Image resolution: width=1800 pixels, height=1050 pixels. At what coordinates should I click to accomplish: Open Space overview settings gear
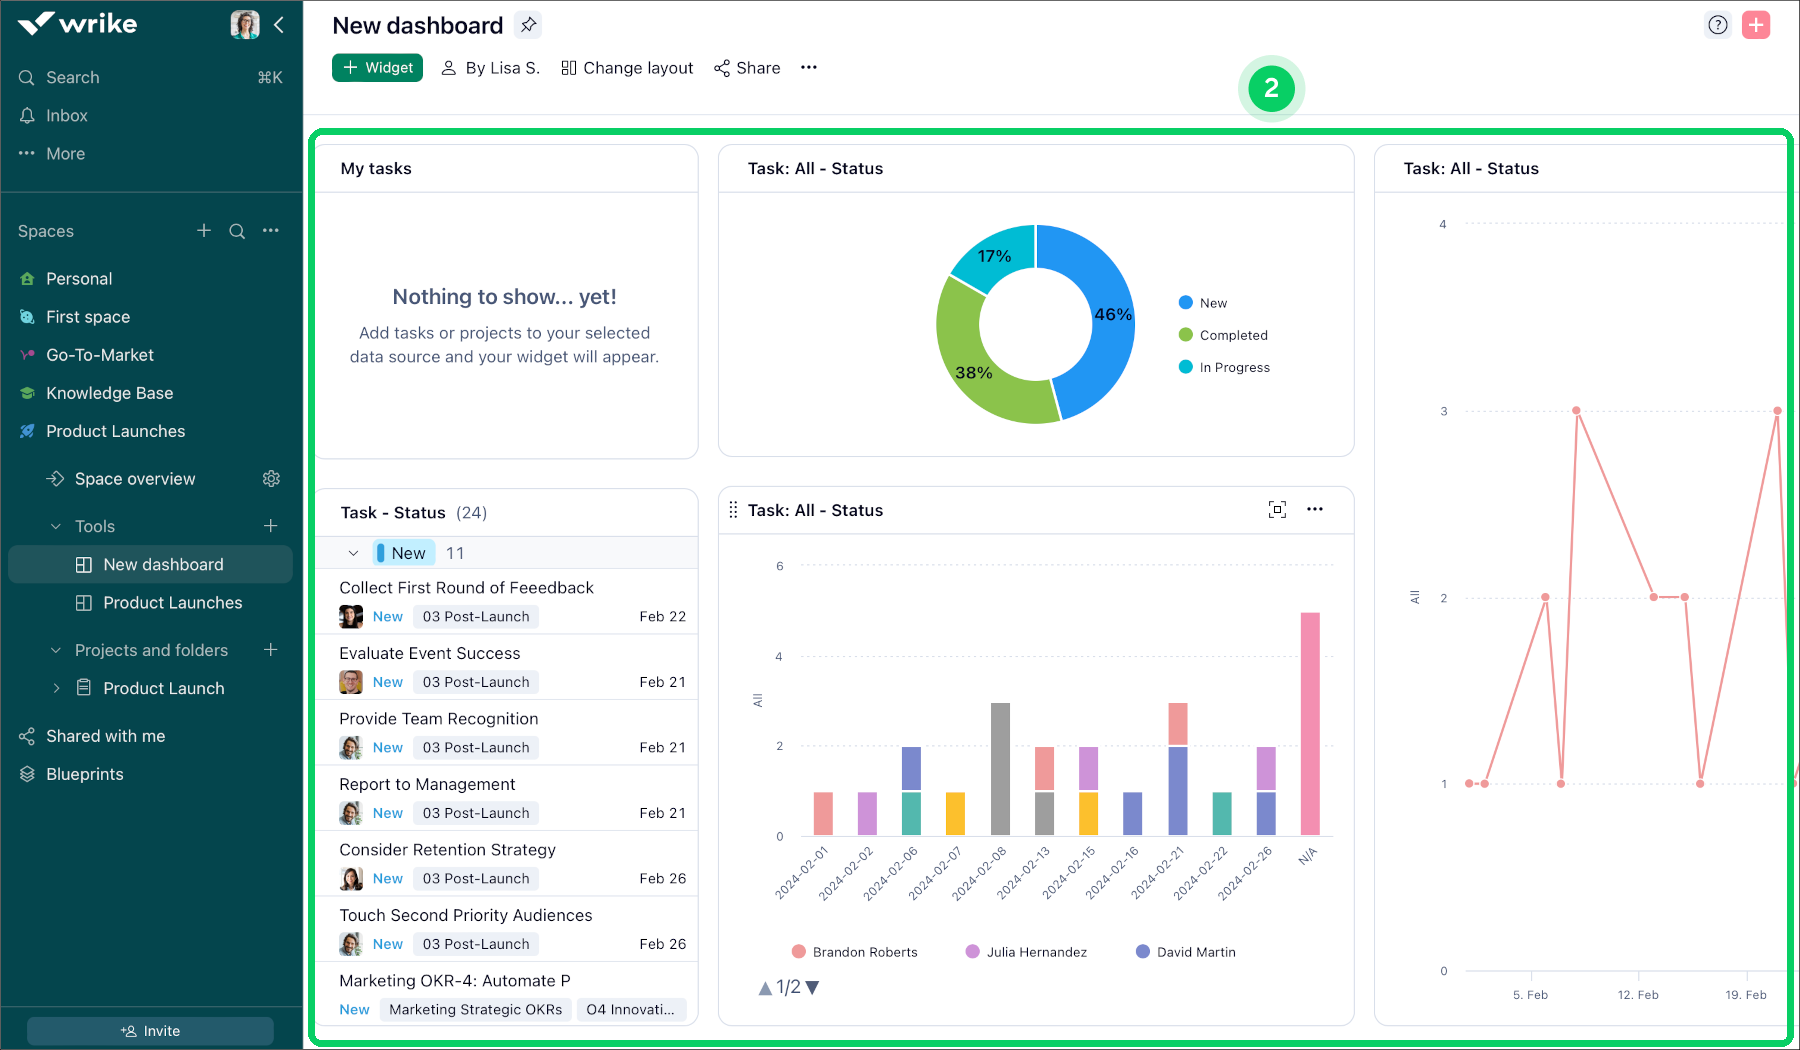click(x=271, y=478)
